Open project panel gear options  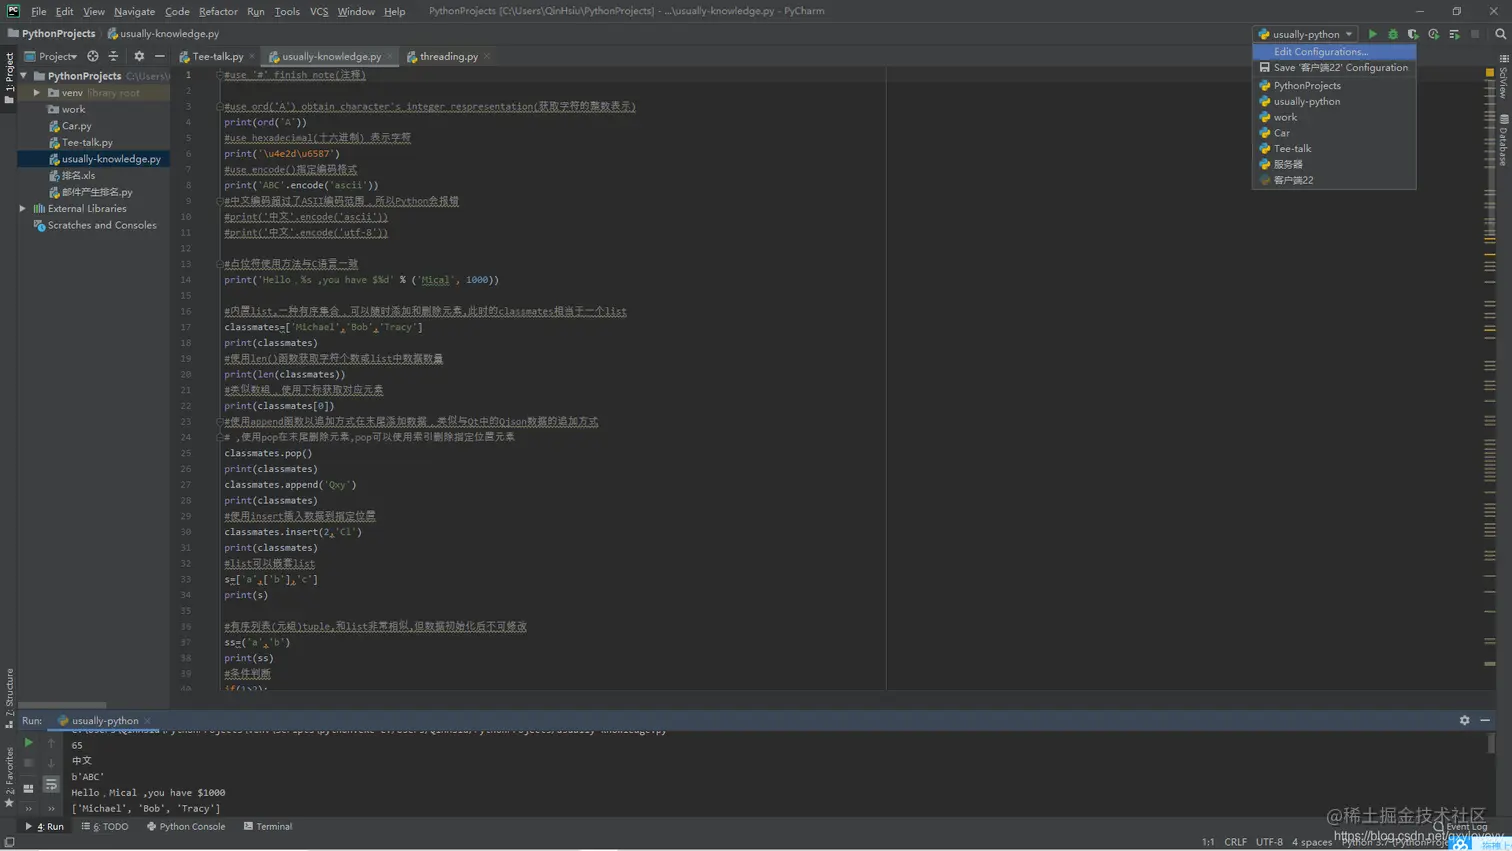click(x=139, y=56)
